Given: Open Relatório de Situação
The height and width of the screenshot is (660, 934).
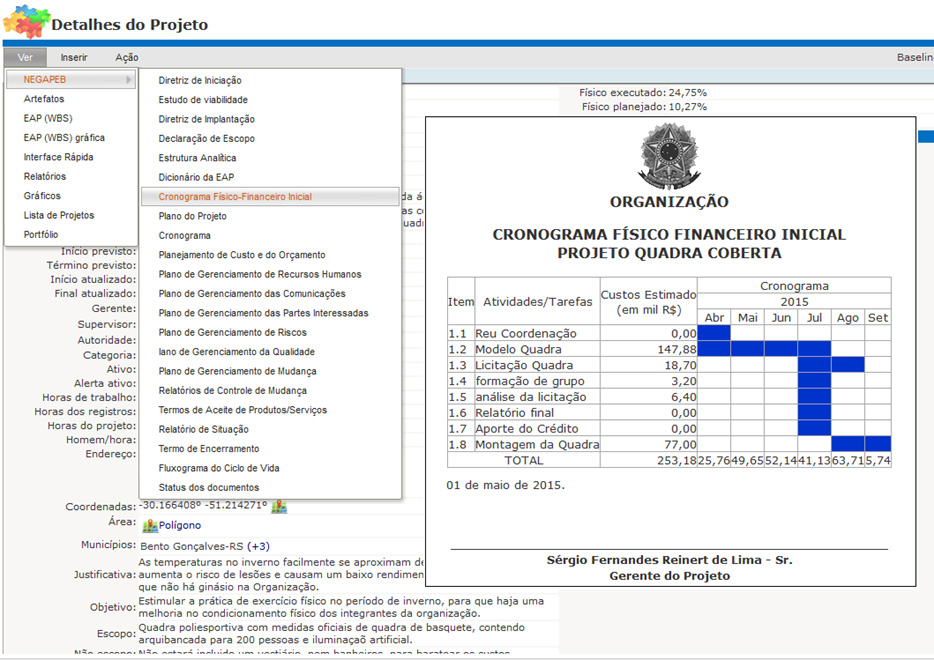Looking at the screenshot, I should [x=204, y=429].
